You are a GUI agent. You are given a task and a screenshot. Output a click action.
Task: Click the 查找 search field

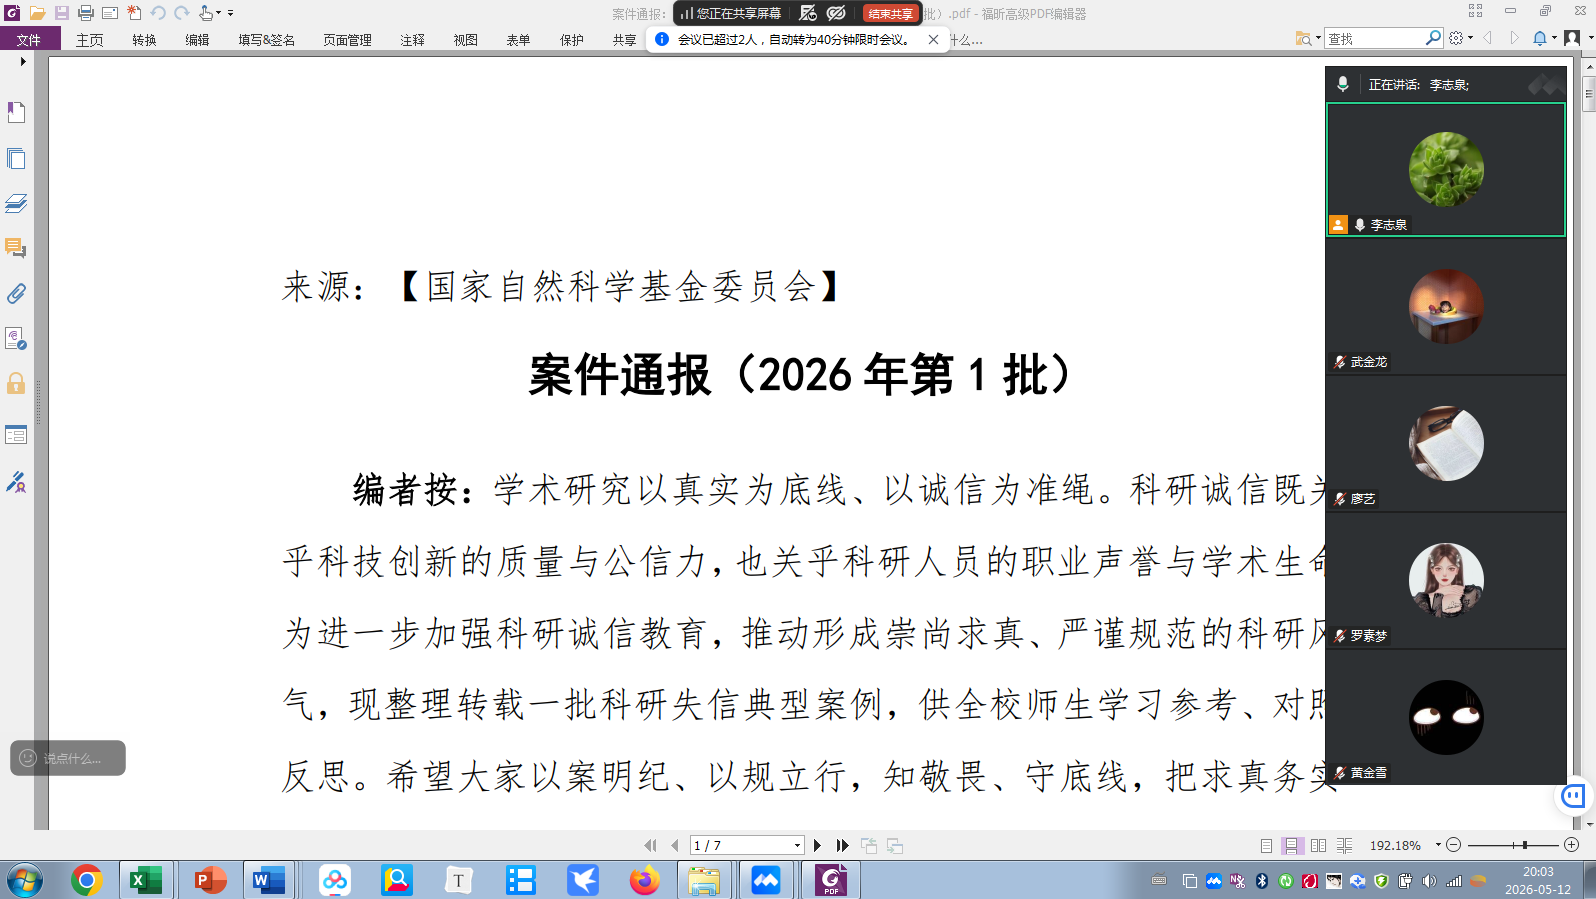(x=1376, y=38)
